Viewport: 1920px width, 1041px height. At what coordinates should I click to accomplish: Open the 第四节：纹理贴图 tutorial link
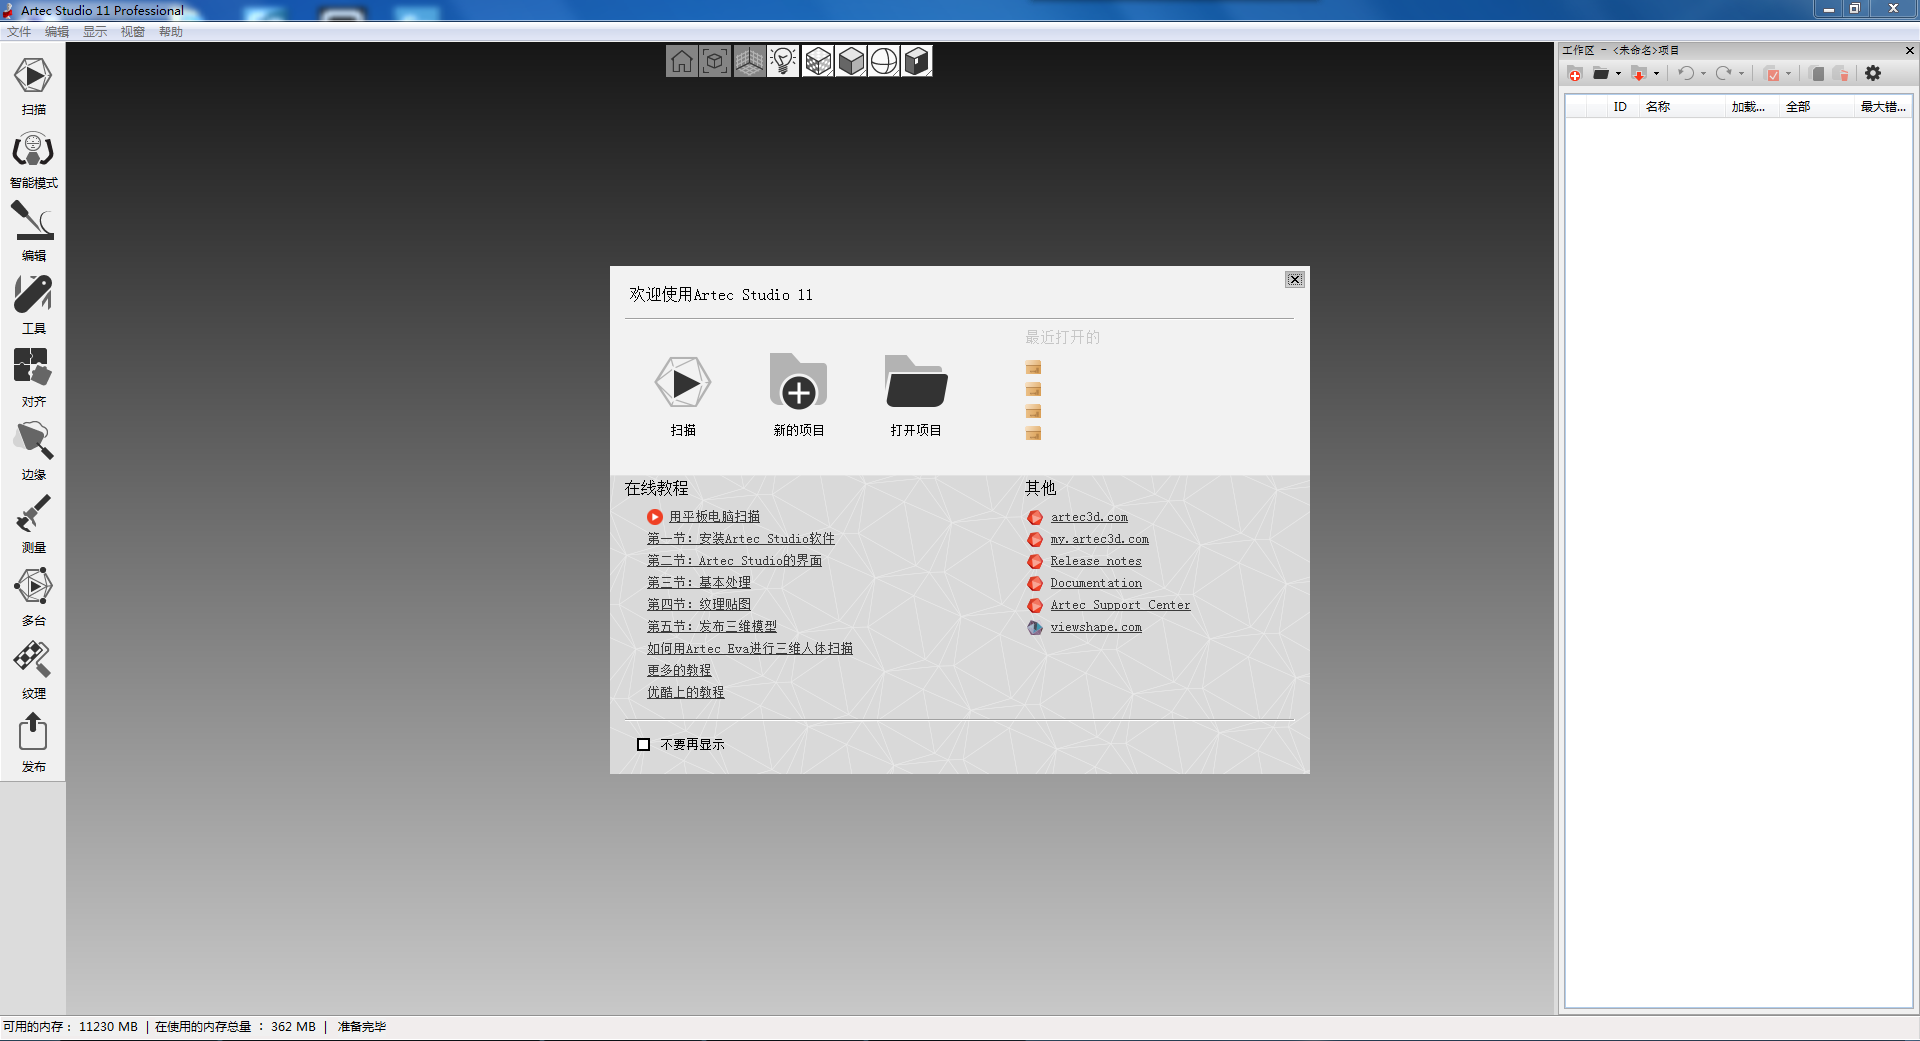(x=698, y=605)
